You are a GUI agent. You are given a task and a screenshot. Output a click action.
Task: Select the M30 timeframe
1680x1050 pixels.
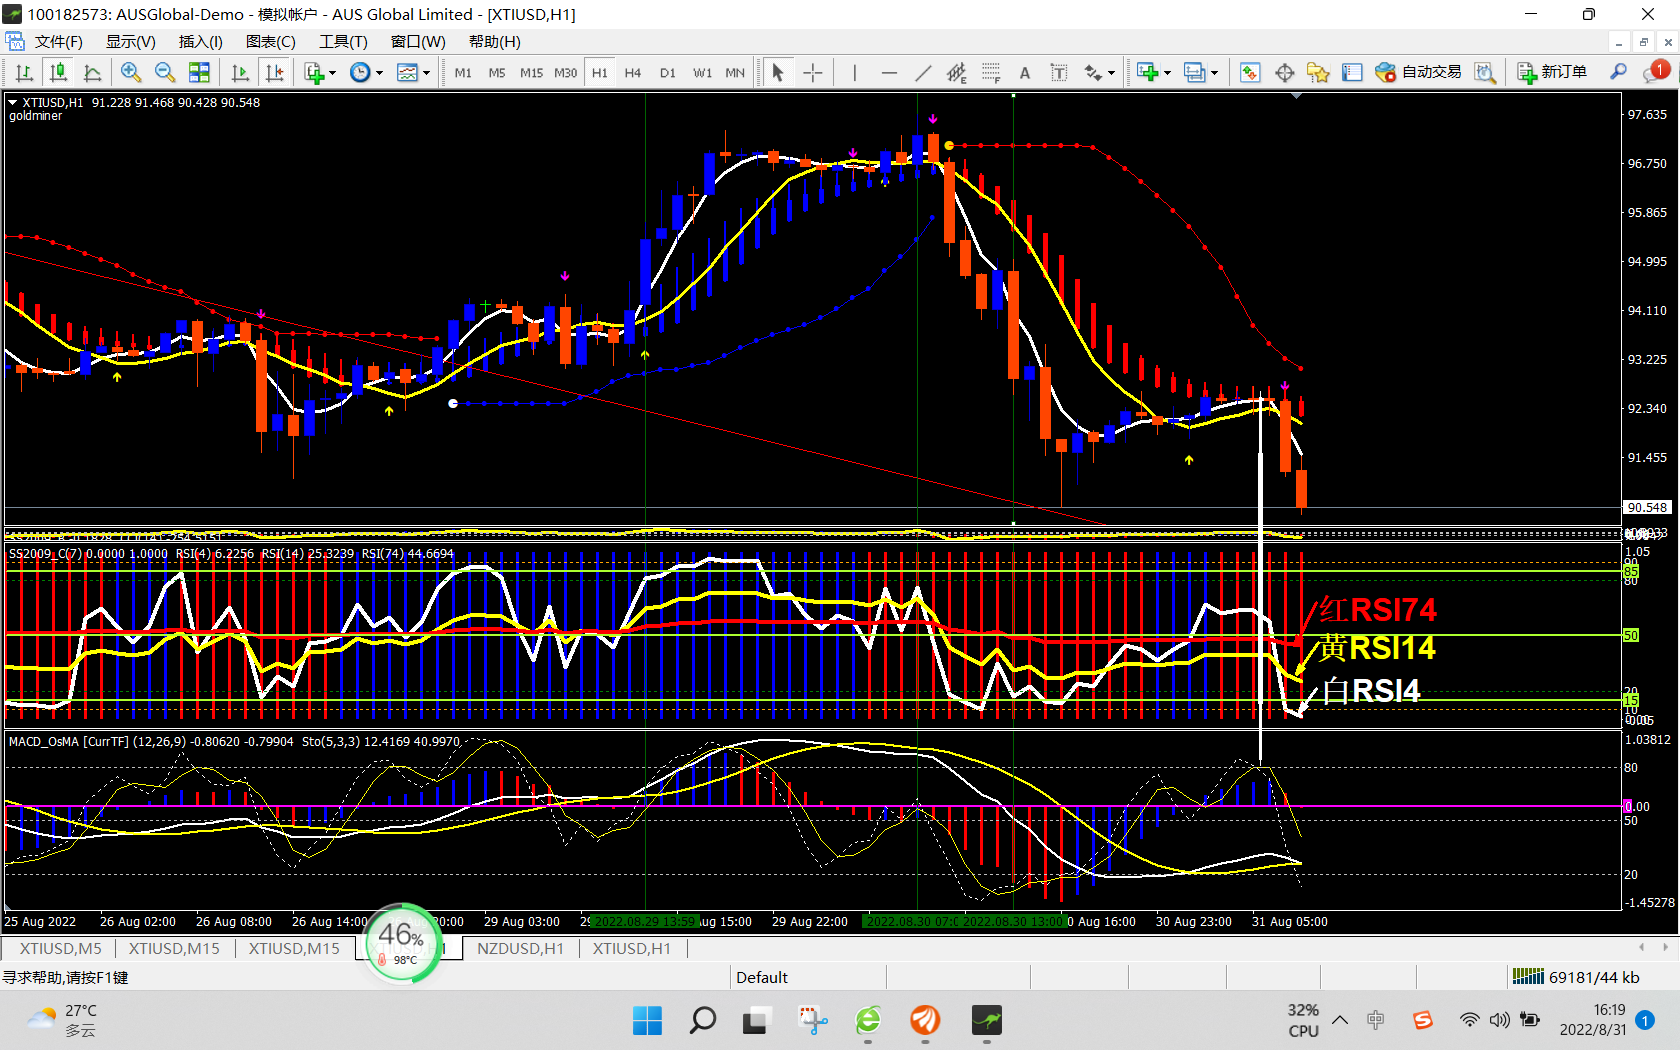(x=565, y=73)
